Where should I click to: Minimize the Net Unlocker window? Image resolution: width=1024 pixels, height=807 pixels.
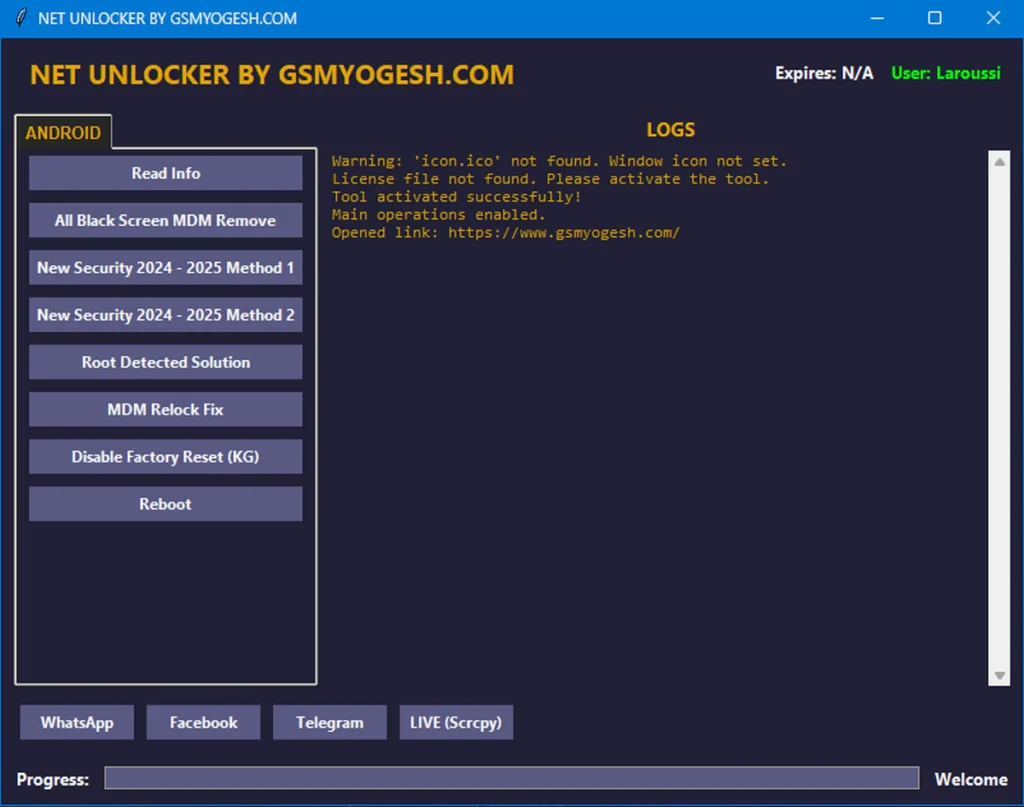click(x=877, y=18)
